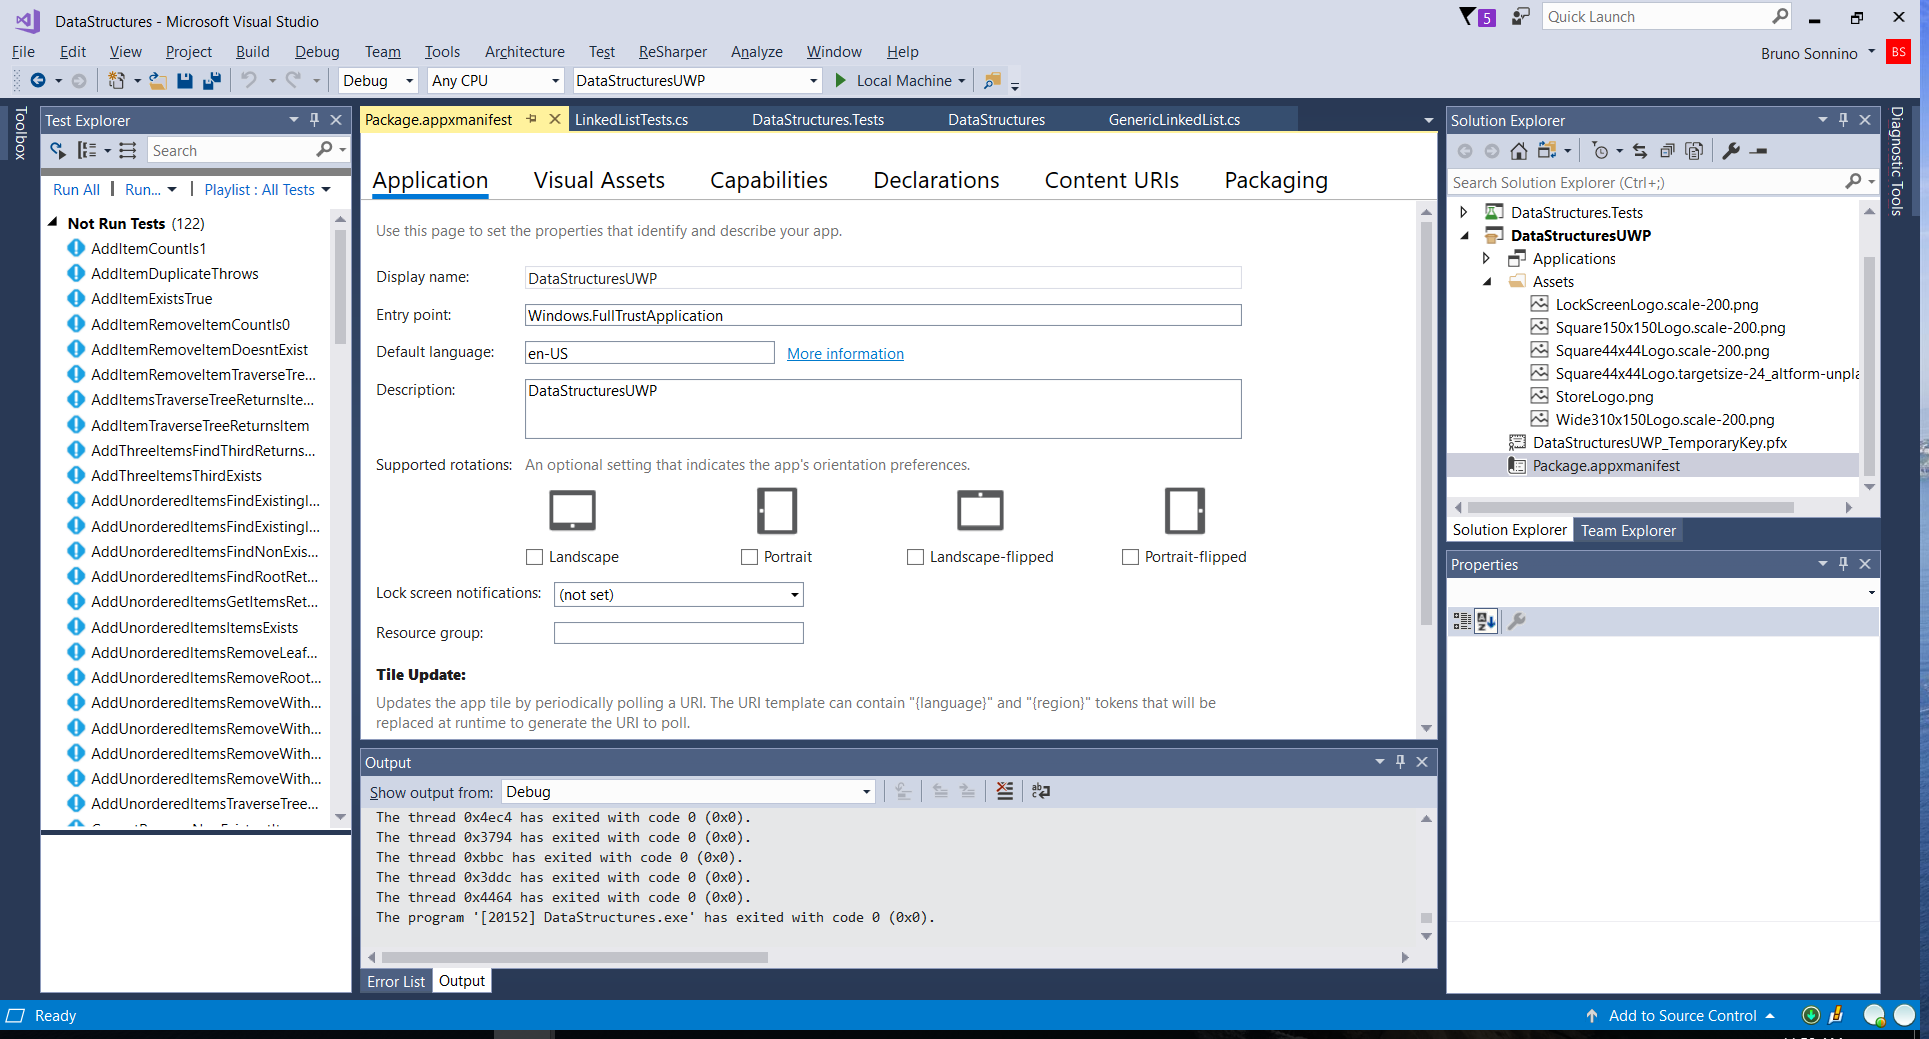Image resolution: width=1929 pixels, height=1039 pixels.
Task: Toggle word wrap in the Output window
Action: pos(1040,791)
